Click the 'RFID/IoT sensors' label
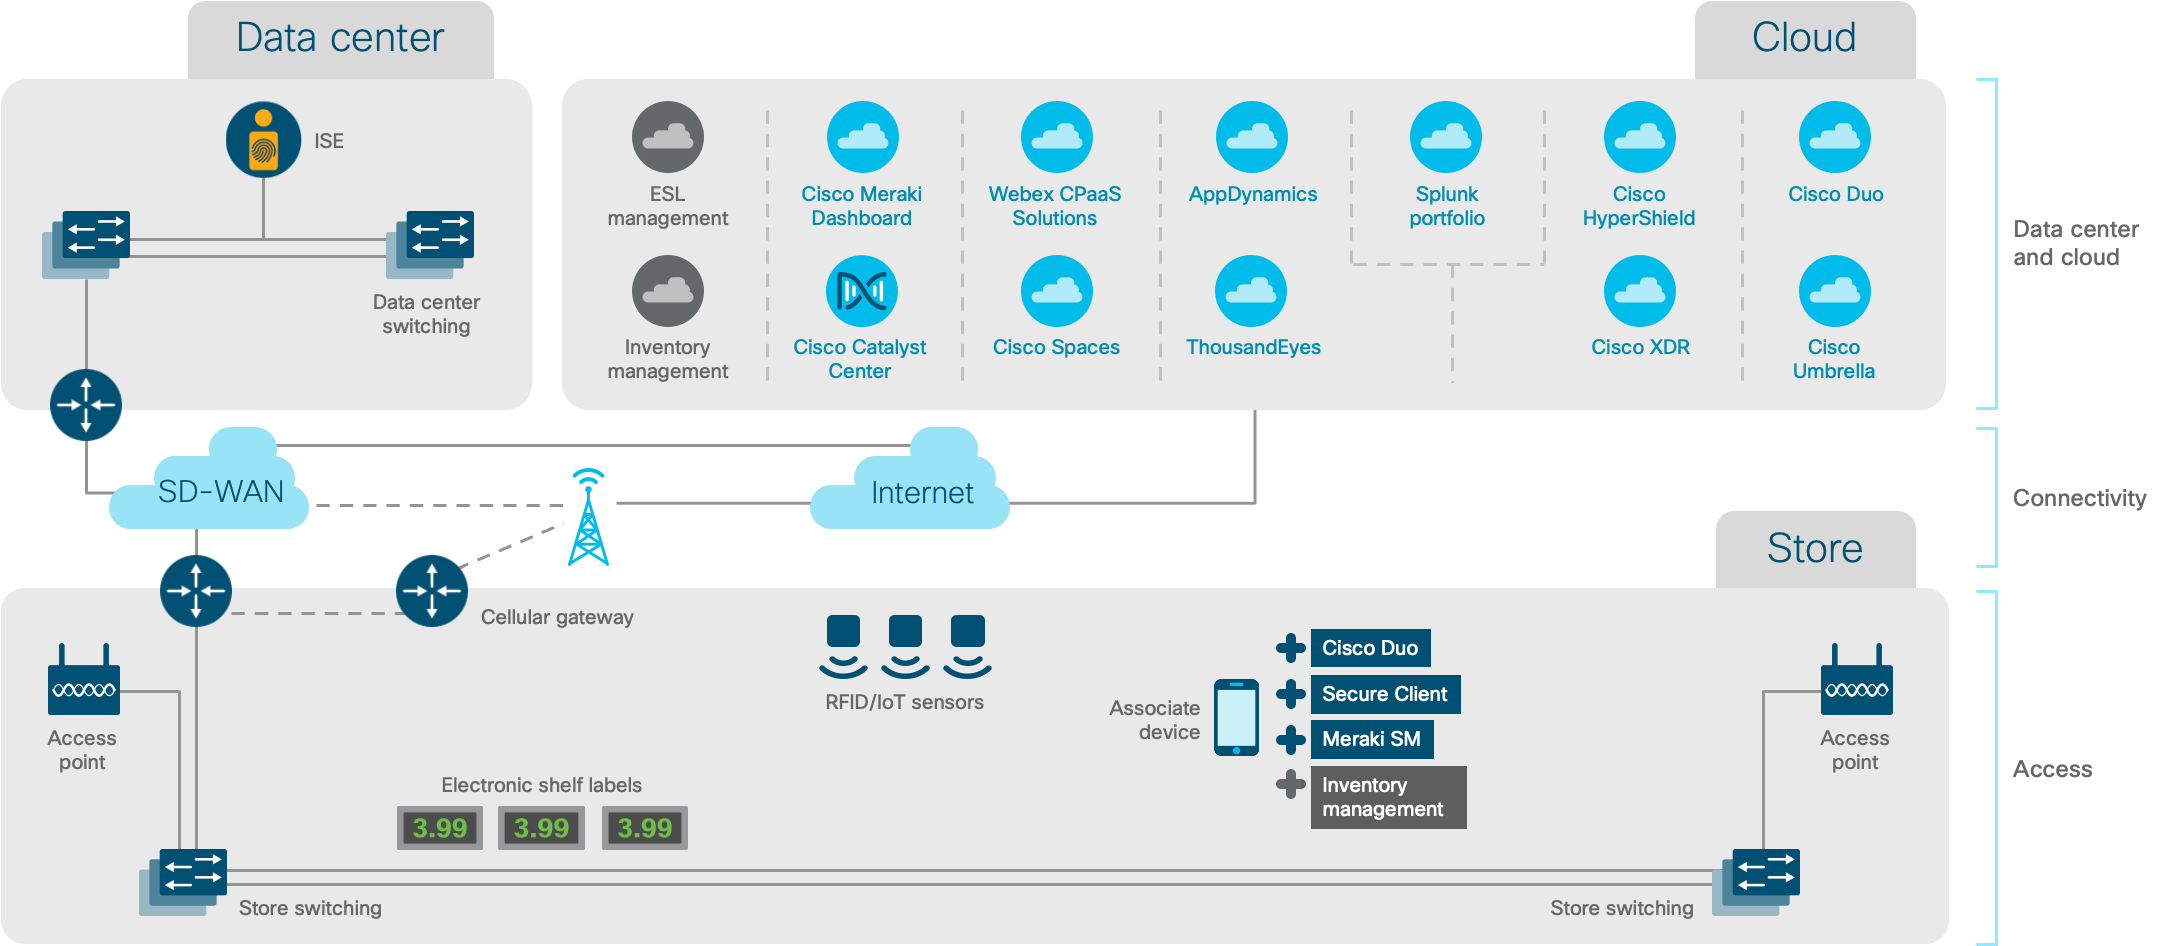This screenshot has width=2160, height=946. (905, 702)
